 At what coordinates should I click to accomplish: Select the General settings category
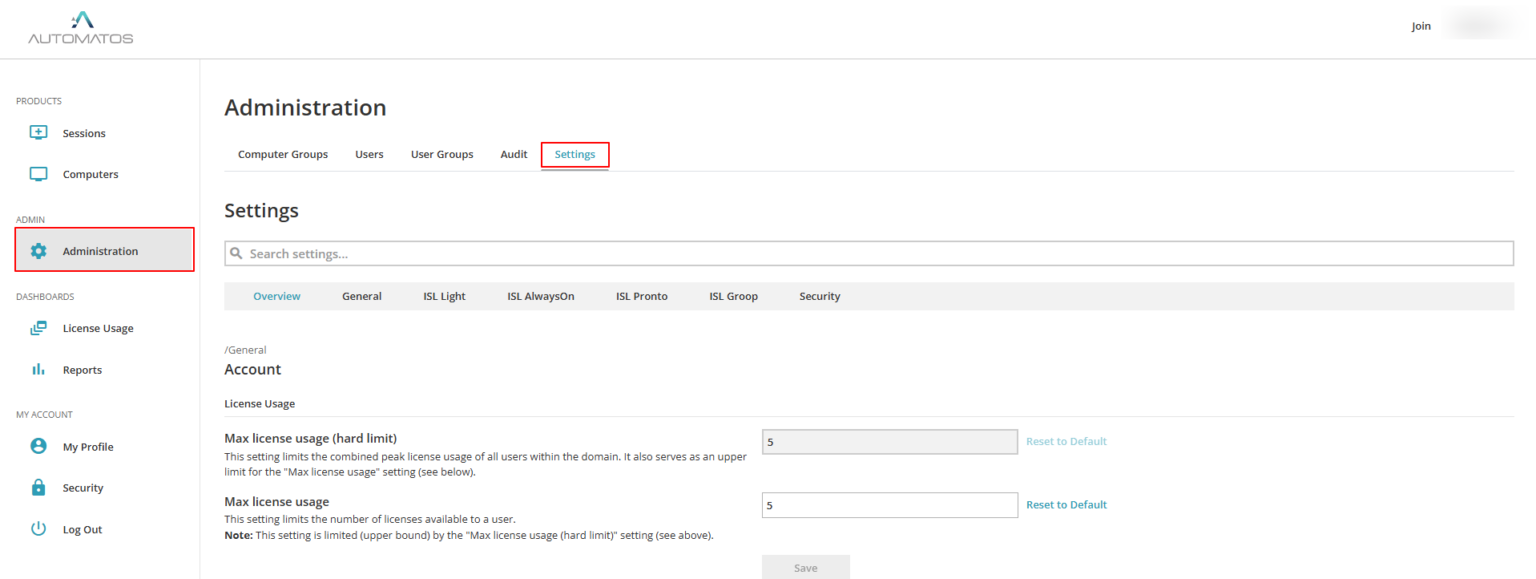click(362, 296)
